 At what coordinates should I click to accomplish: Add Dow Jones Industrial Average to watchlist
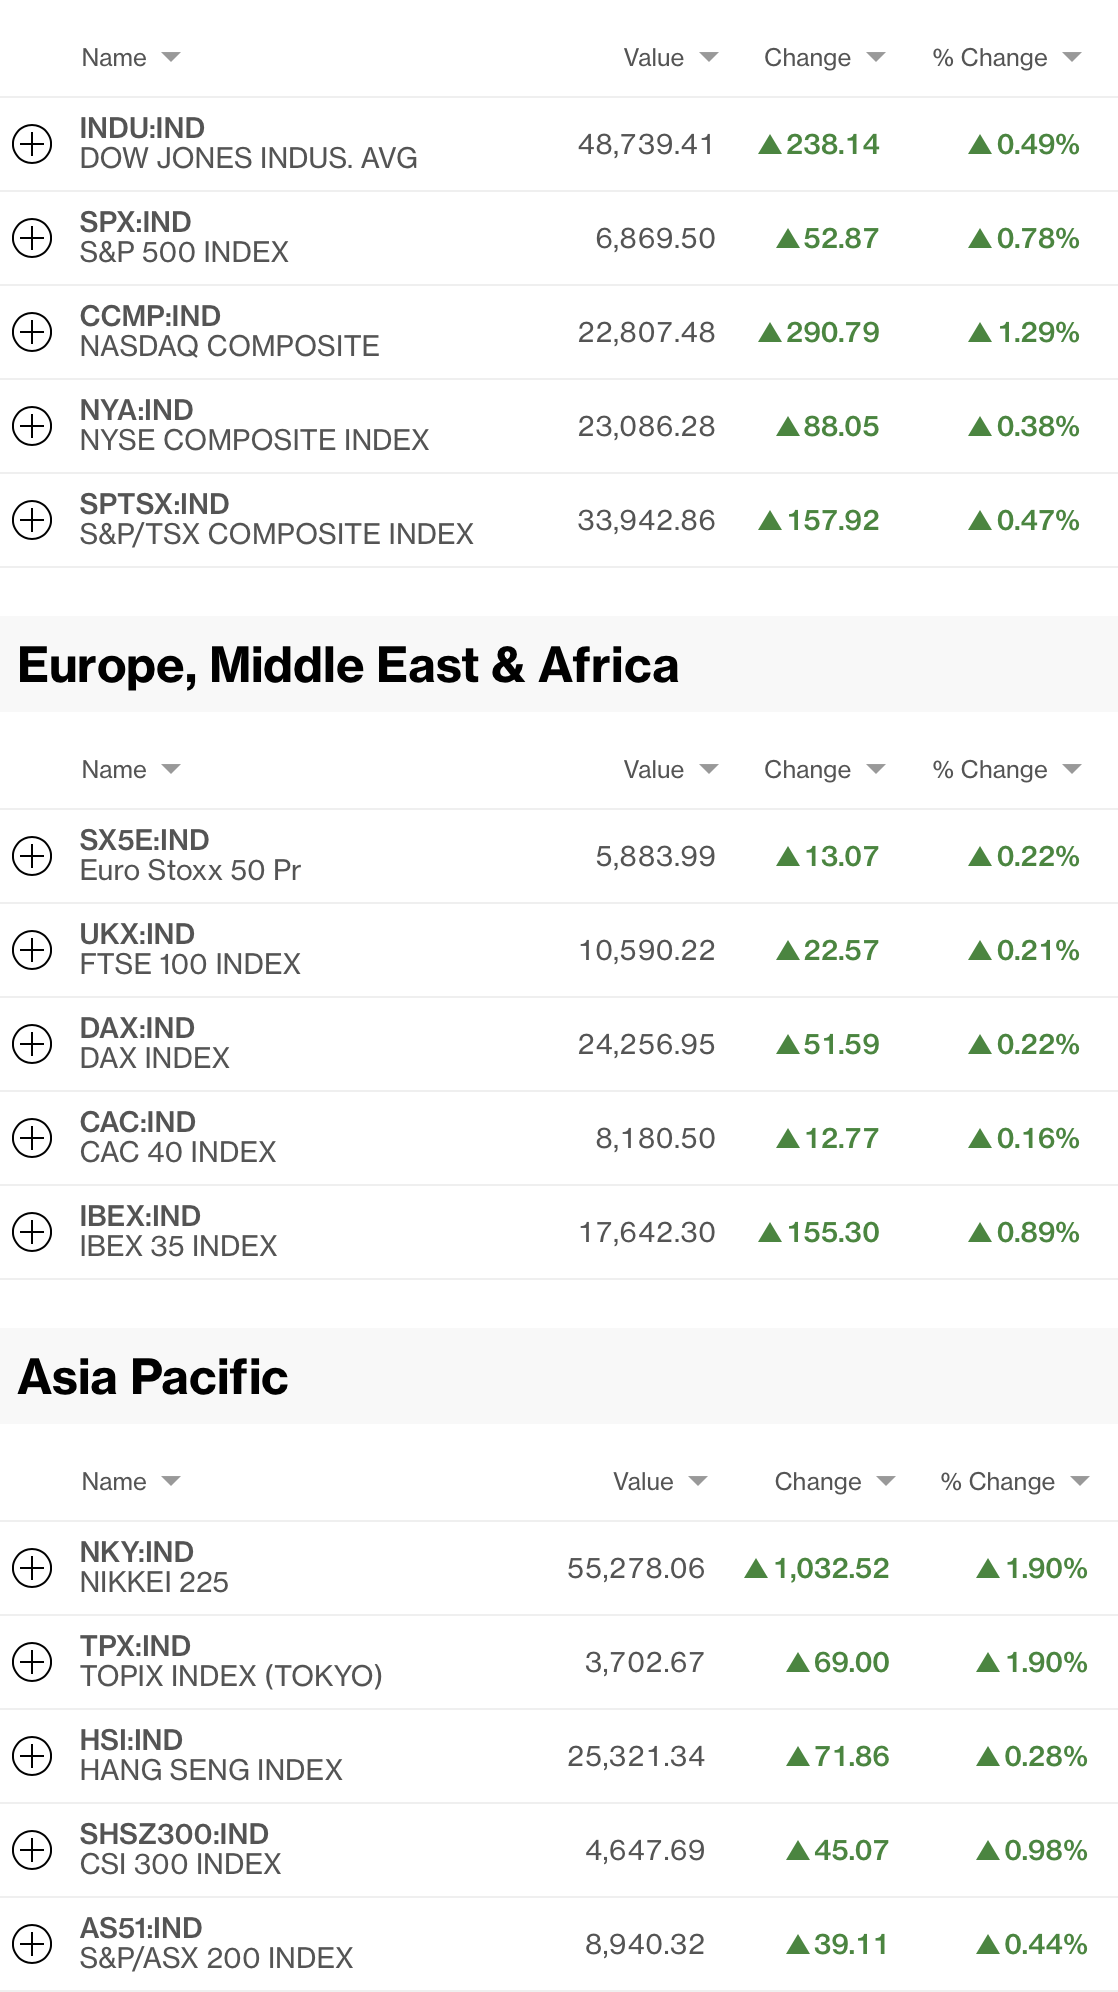tap(32, 144)
